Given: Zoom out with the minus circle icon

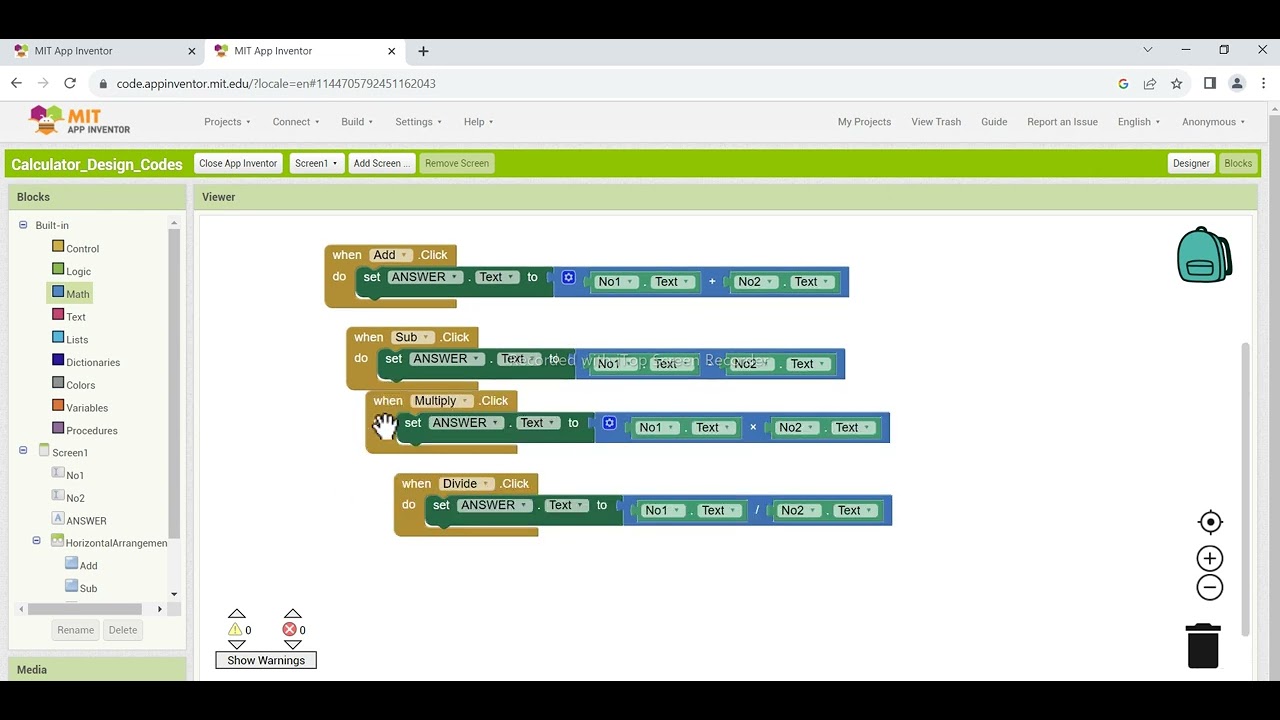Looking at the screenshot, I should [x=1210, y=588].
